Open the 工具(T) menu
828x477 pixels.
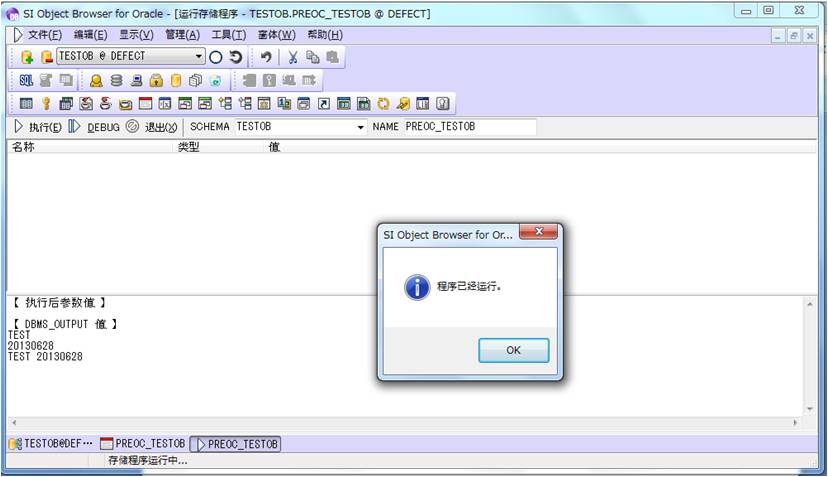(228, 35)
